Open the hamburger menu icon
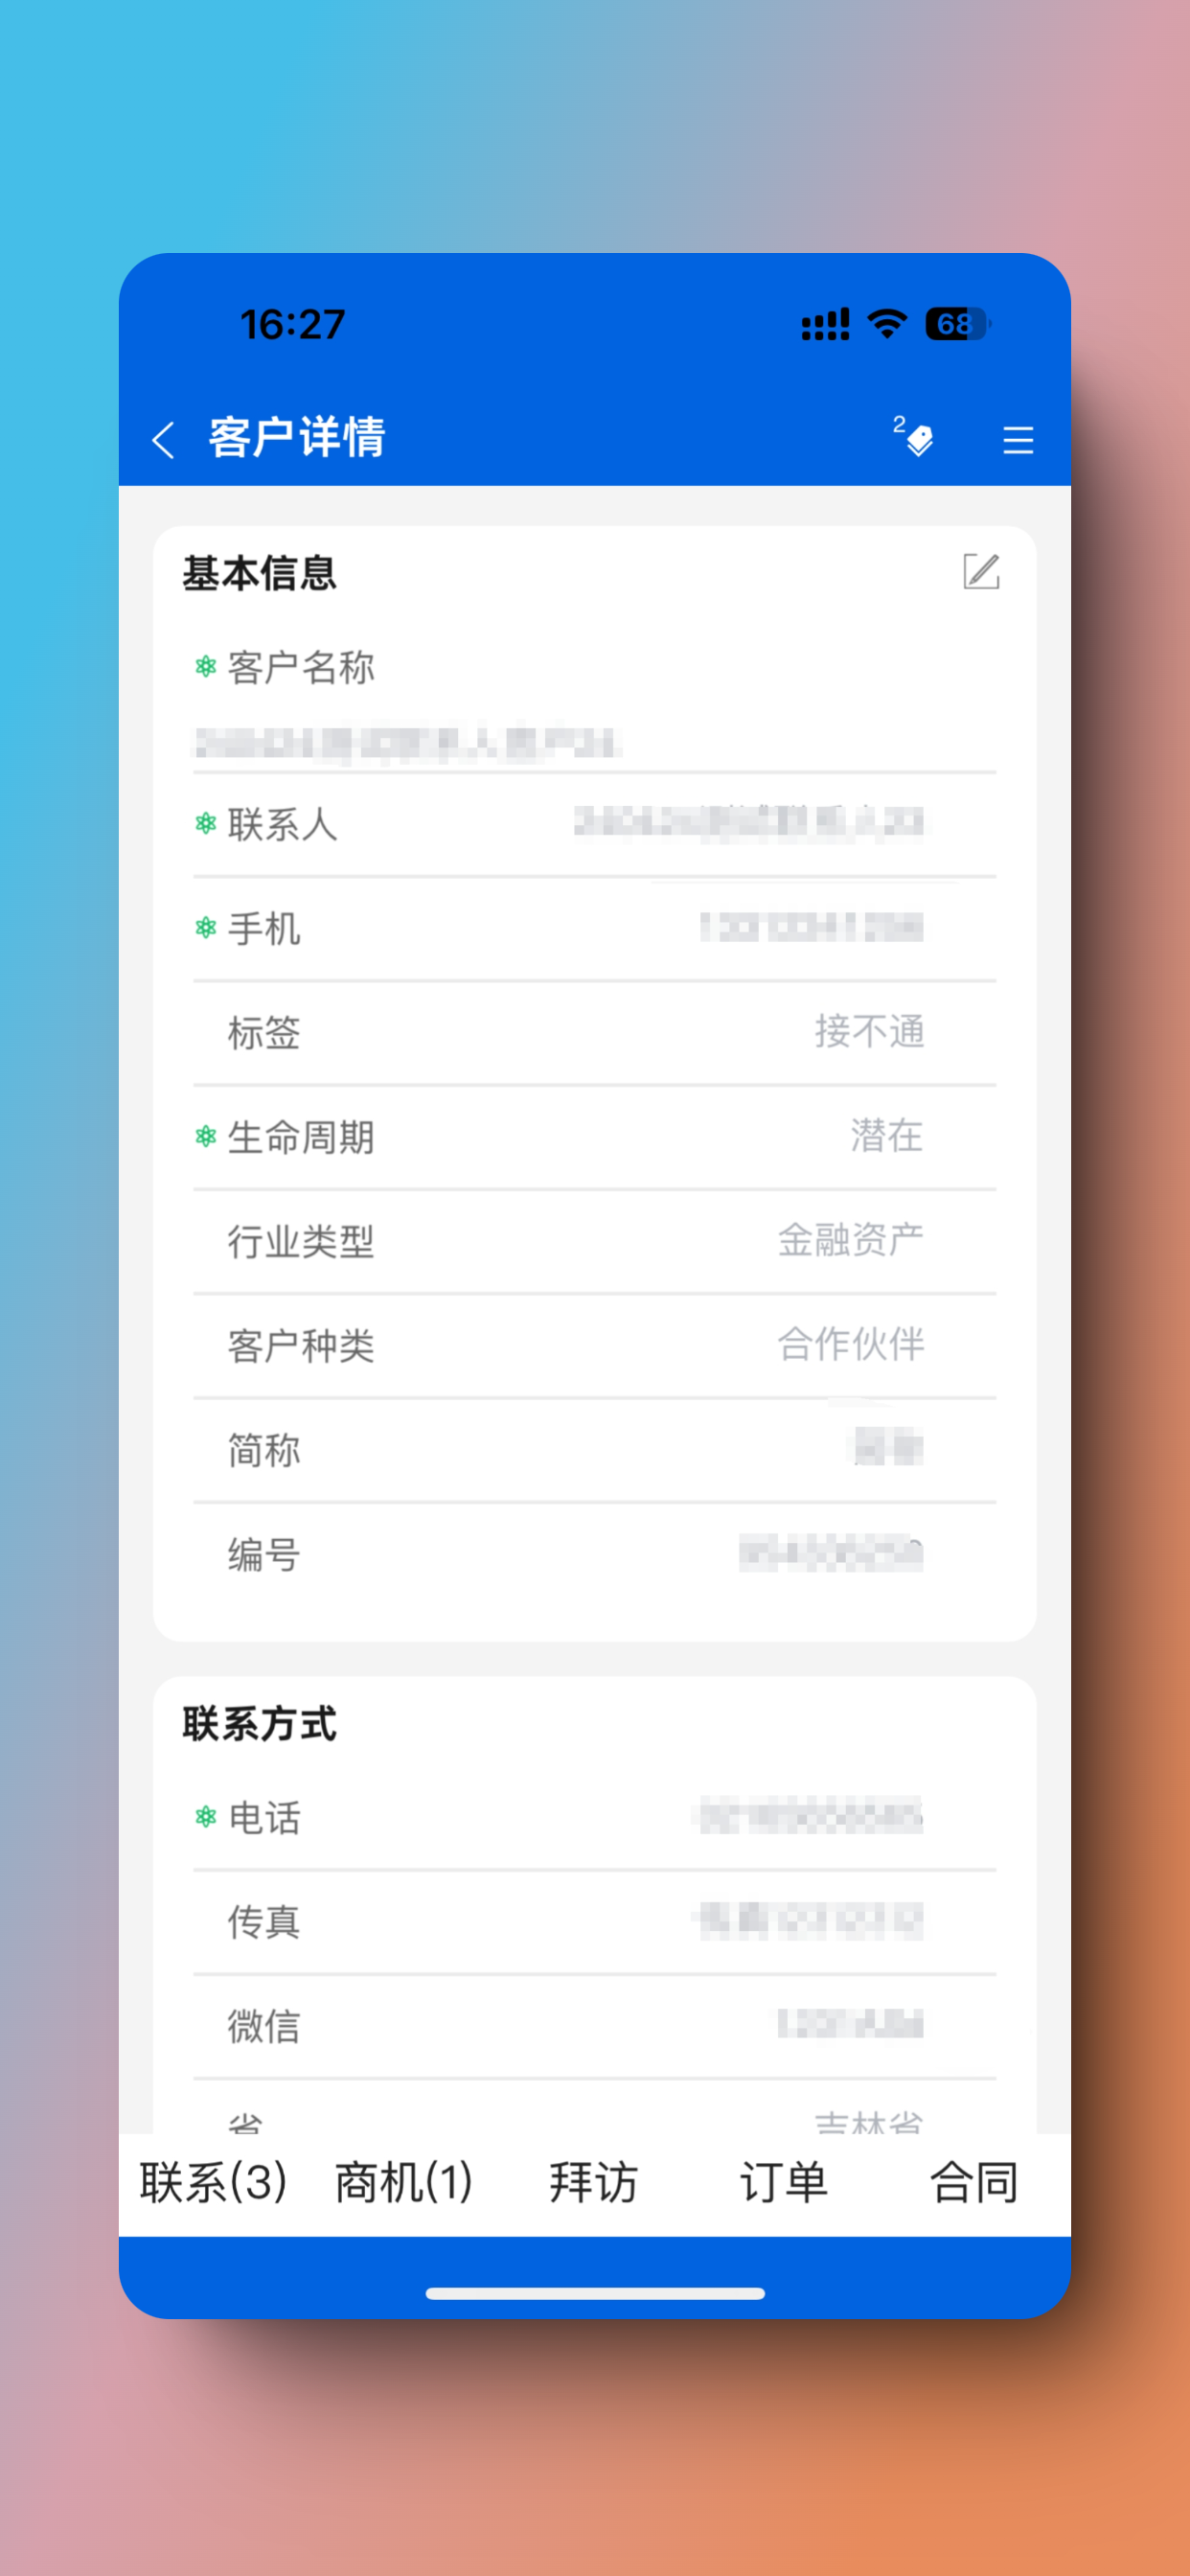This screenshot has width=1190, height=2576. pos(1018,440)
